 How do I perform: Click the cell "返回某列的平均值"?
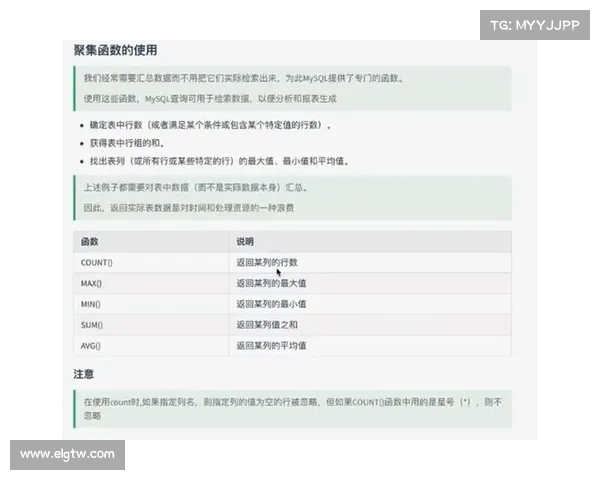(370, 346)
